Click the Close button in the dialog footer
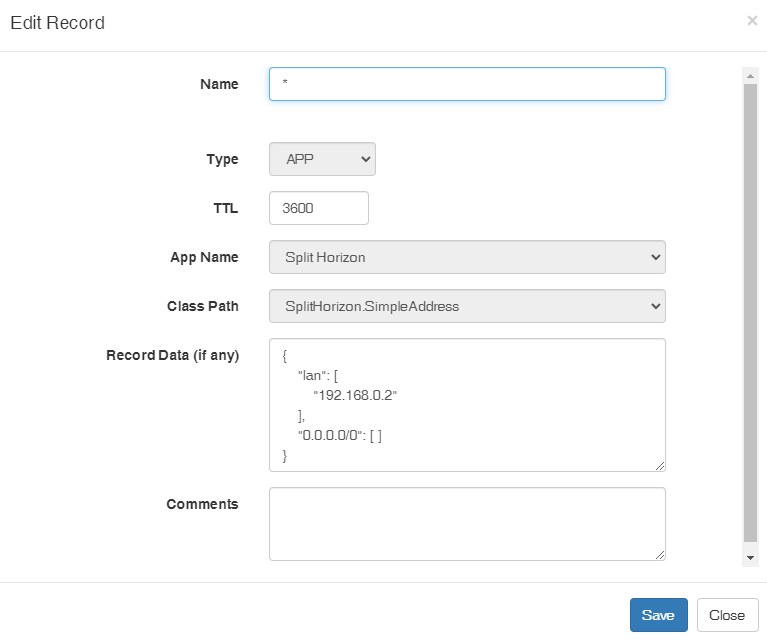This screenshot has width=767, height=640. pos(727,615)
